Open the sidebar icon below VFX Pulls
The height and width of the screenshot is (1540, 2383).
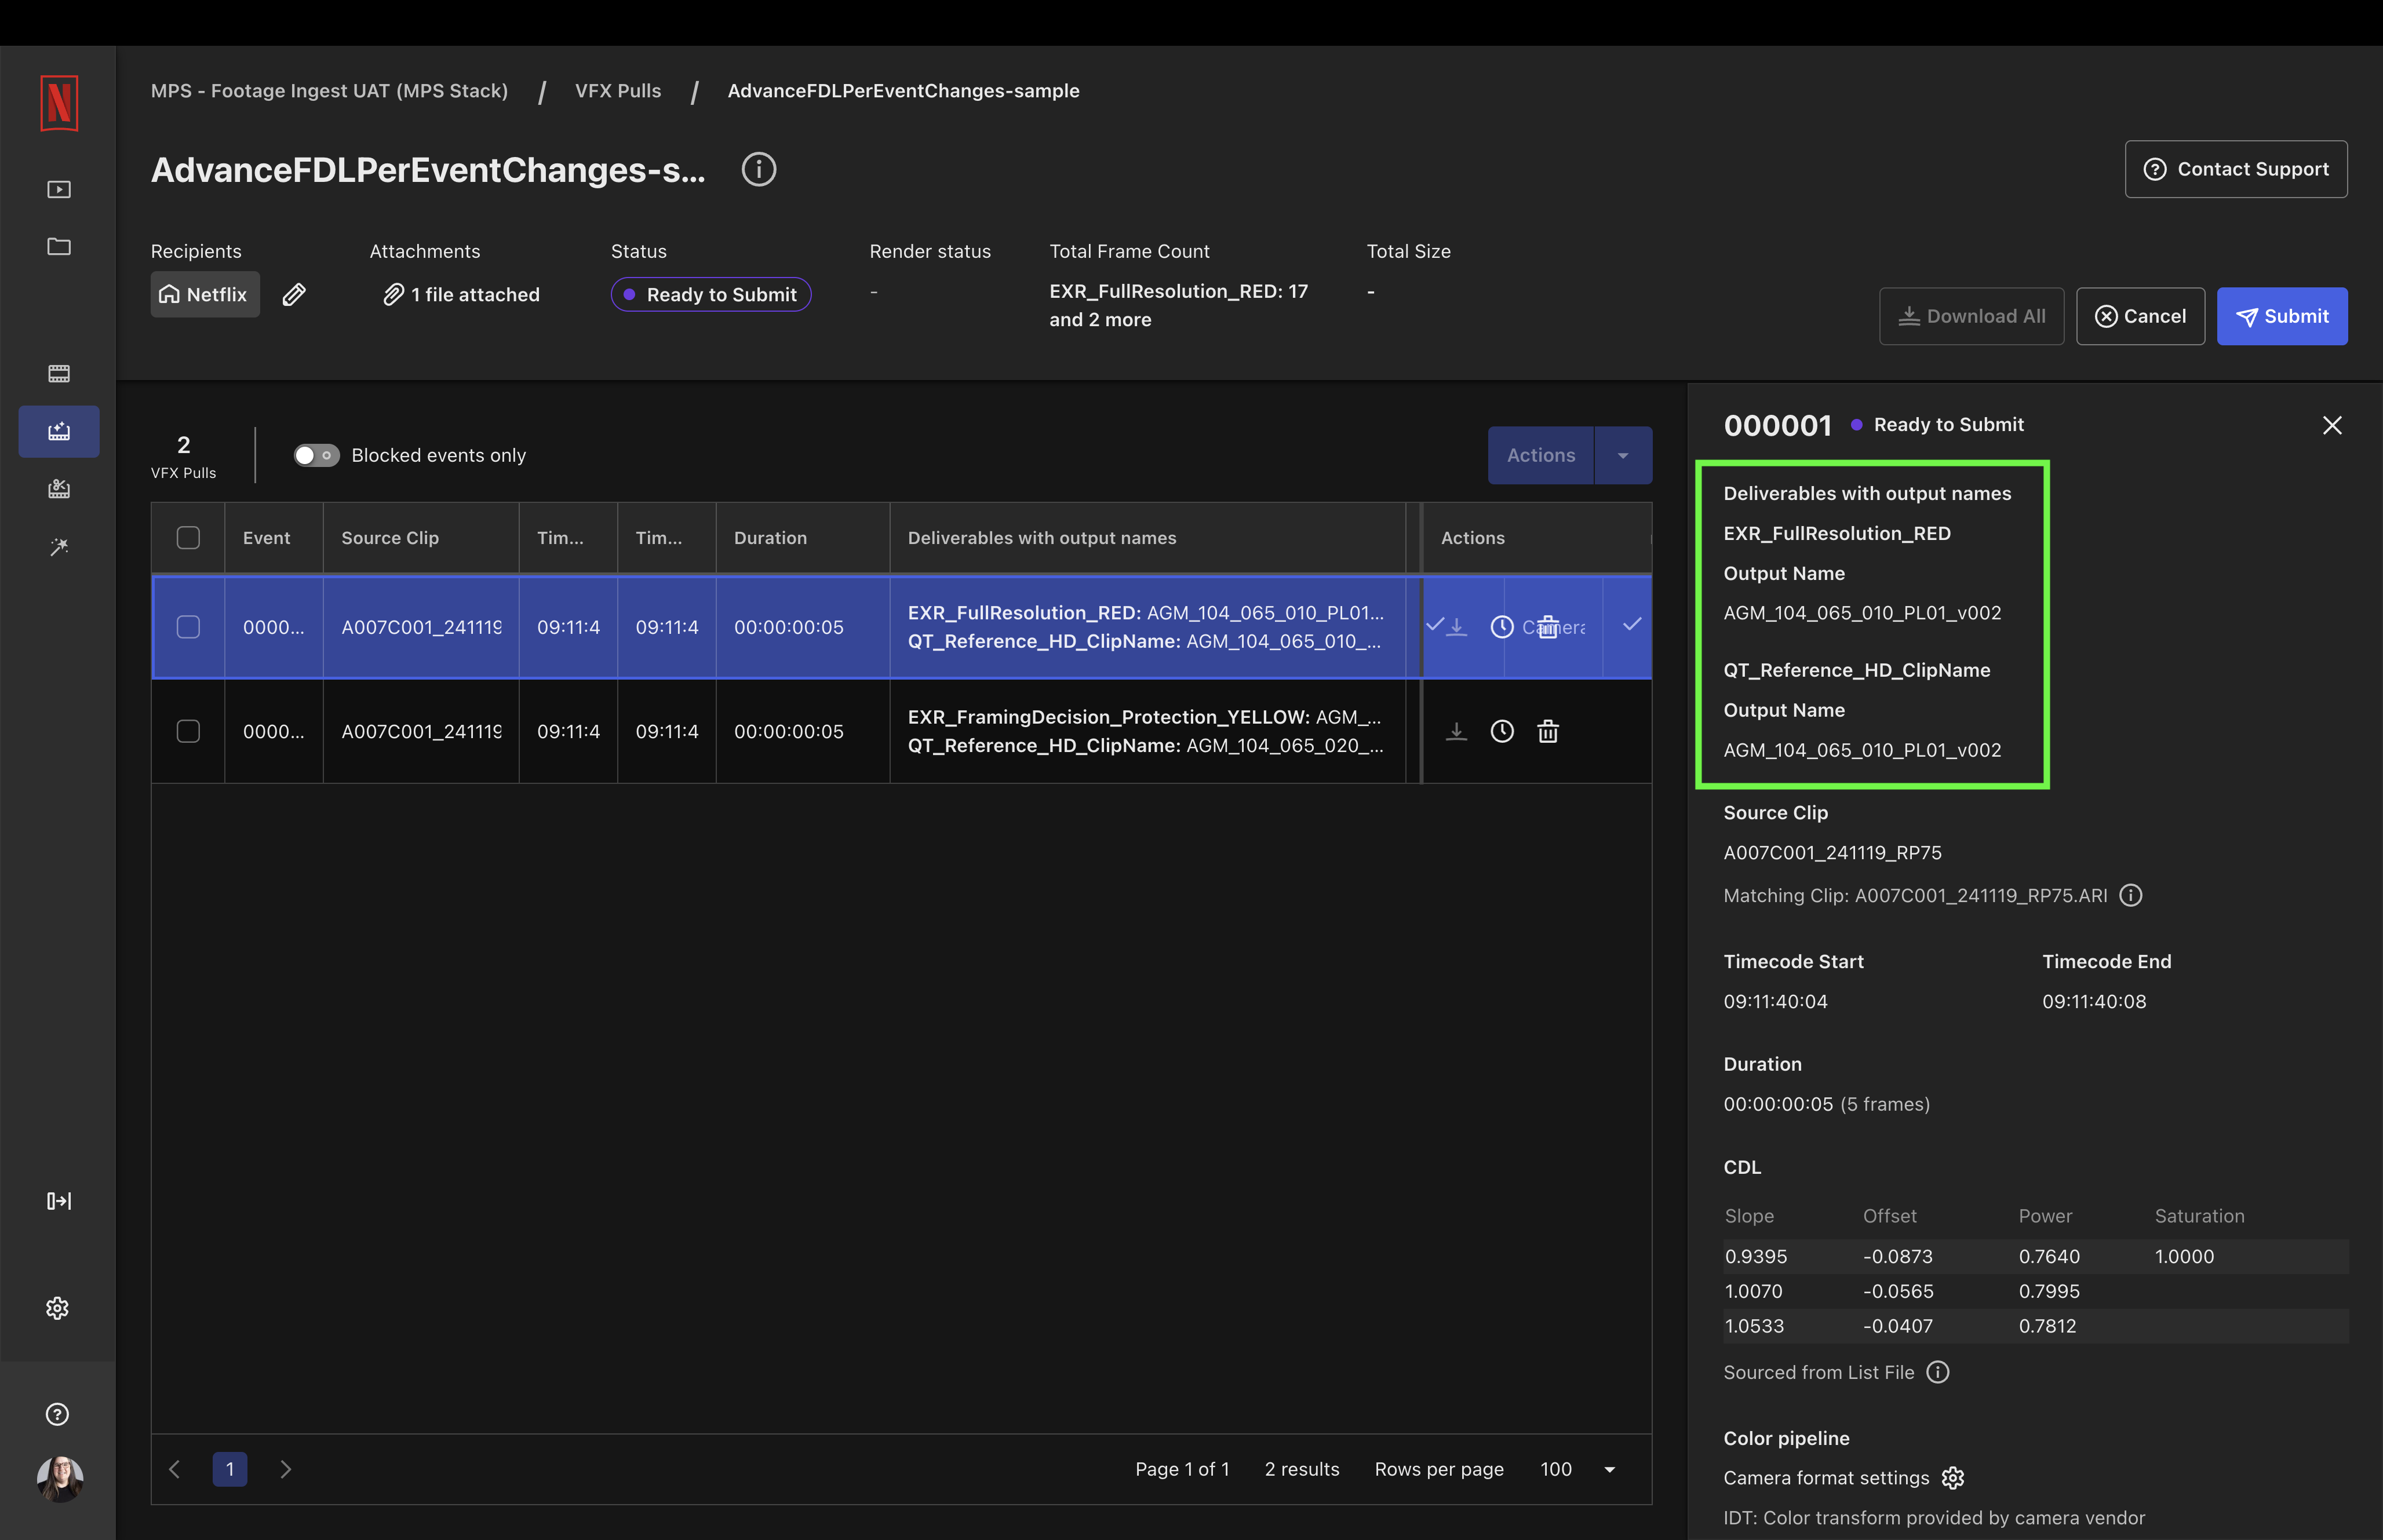click(59, 489)
